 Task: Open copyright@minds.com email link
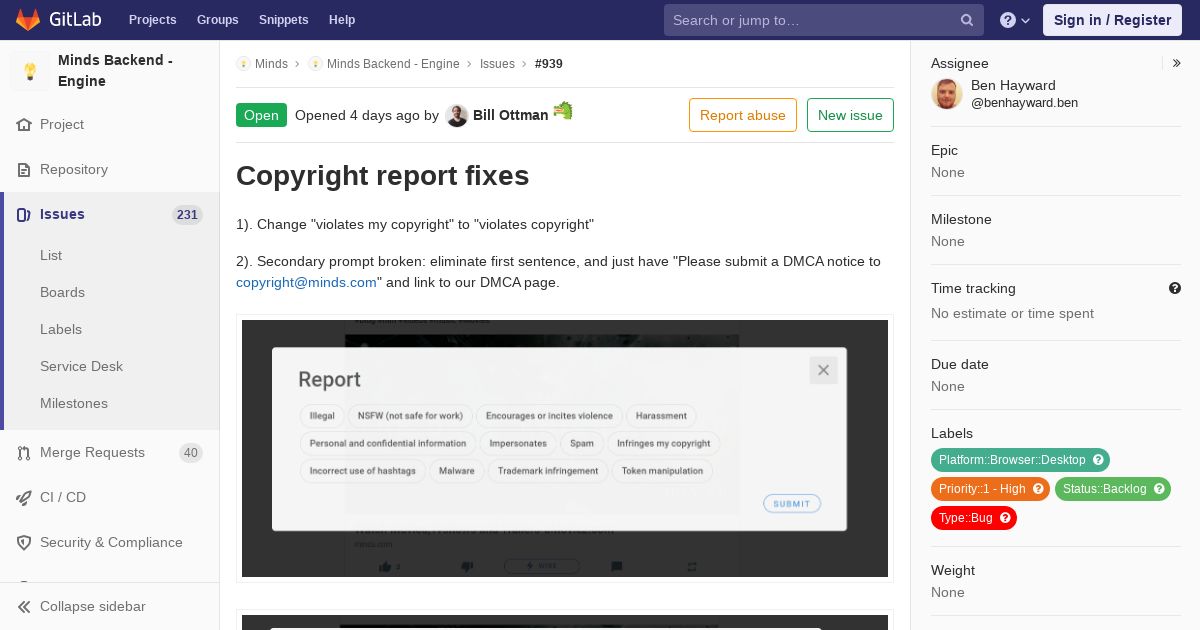coord(306,283)
